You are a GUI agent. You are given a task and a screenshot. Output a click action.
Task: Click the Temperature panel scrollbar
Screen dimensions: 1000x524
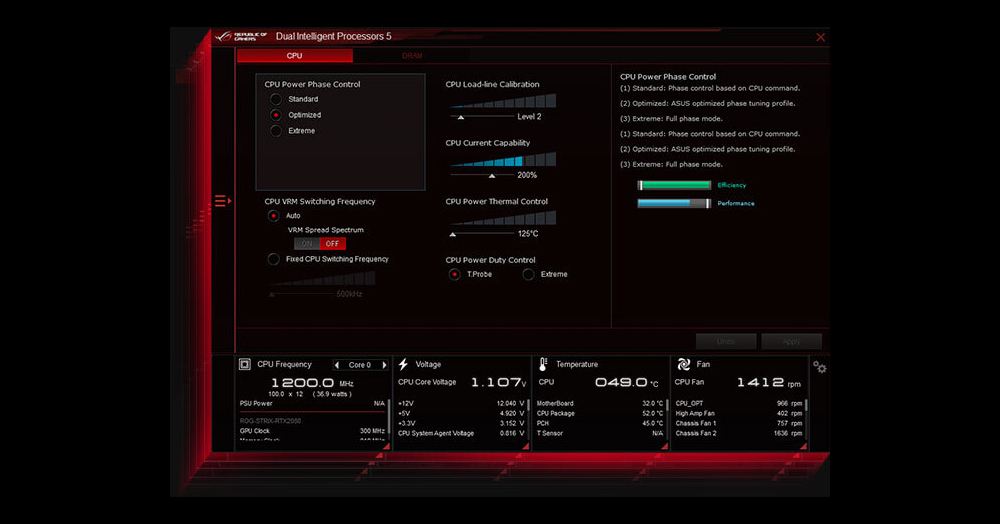point(667,407)
